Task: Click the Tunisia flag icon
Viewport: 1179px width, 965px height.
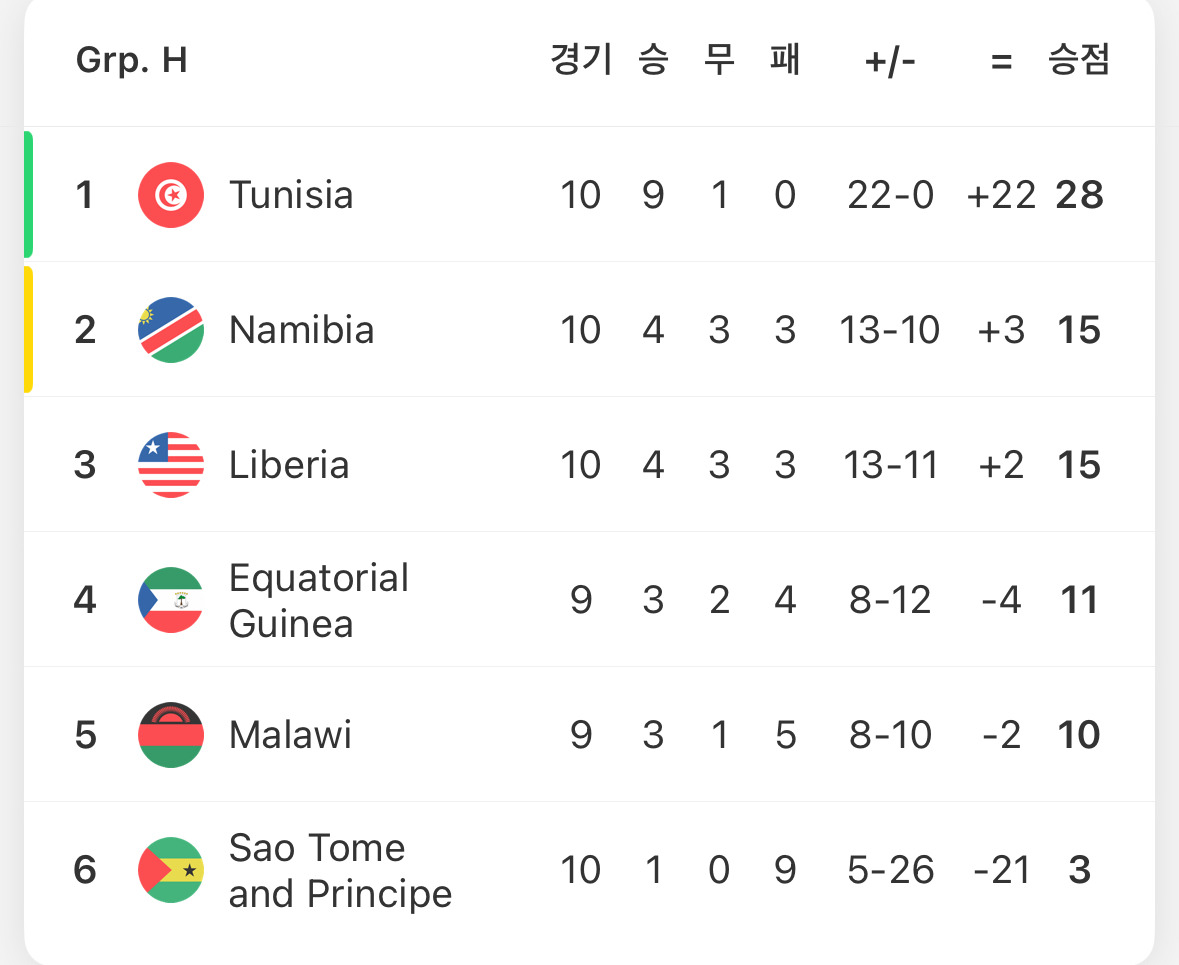Action: coord(171,195)
